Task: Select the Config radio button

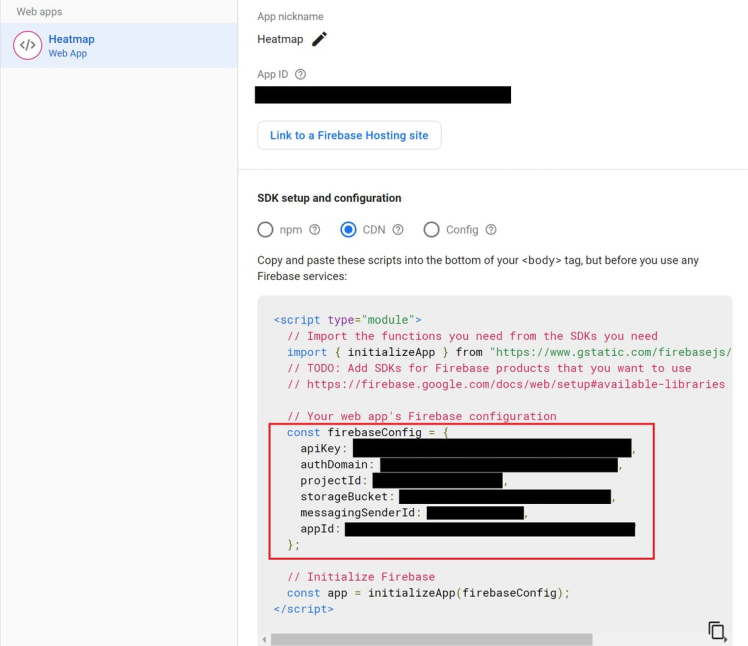Action: click(x=431, y=229)
